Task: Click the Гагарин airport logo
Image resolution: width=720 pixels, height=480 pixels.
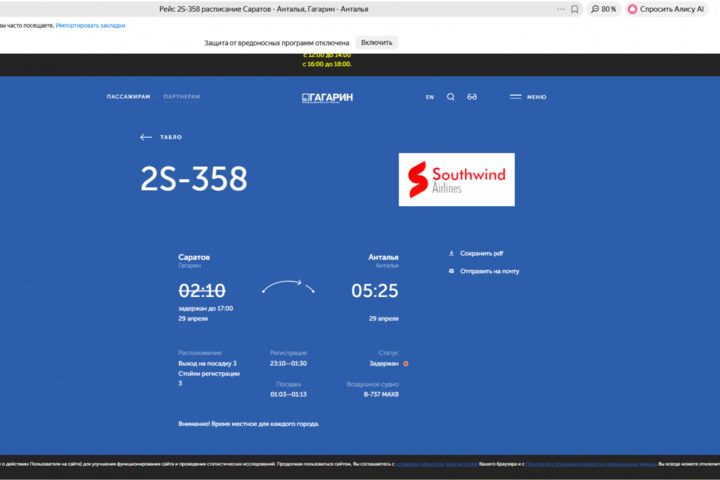Action: (327, 97)
